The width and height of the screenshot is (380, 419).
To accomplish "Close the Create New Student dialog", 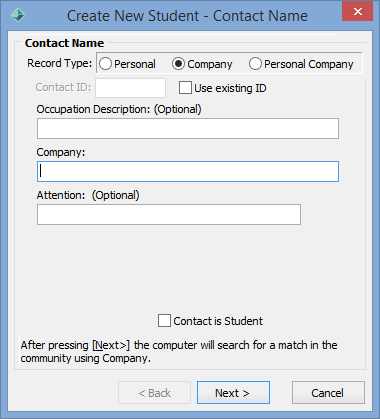I will (358, 12).
